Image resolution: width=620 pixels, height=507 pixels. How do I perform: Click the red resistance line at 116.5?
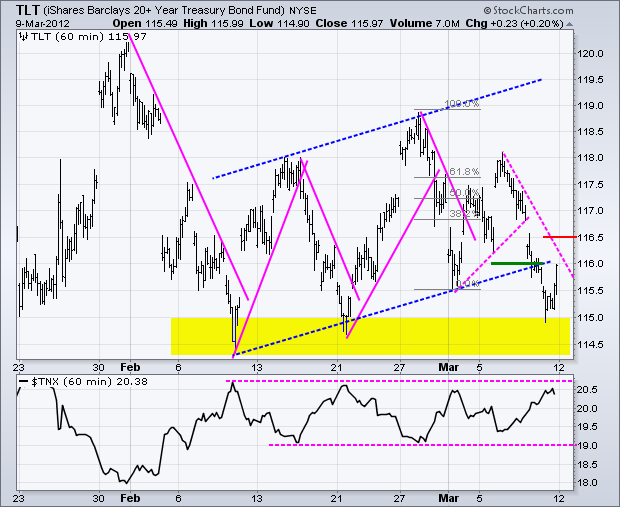(560, 237)
